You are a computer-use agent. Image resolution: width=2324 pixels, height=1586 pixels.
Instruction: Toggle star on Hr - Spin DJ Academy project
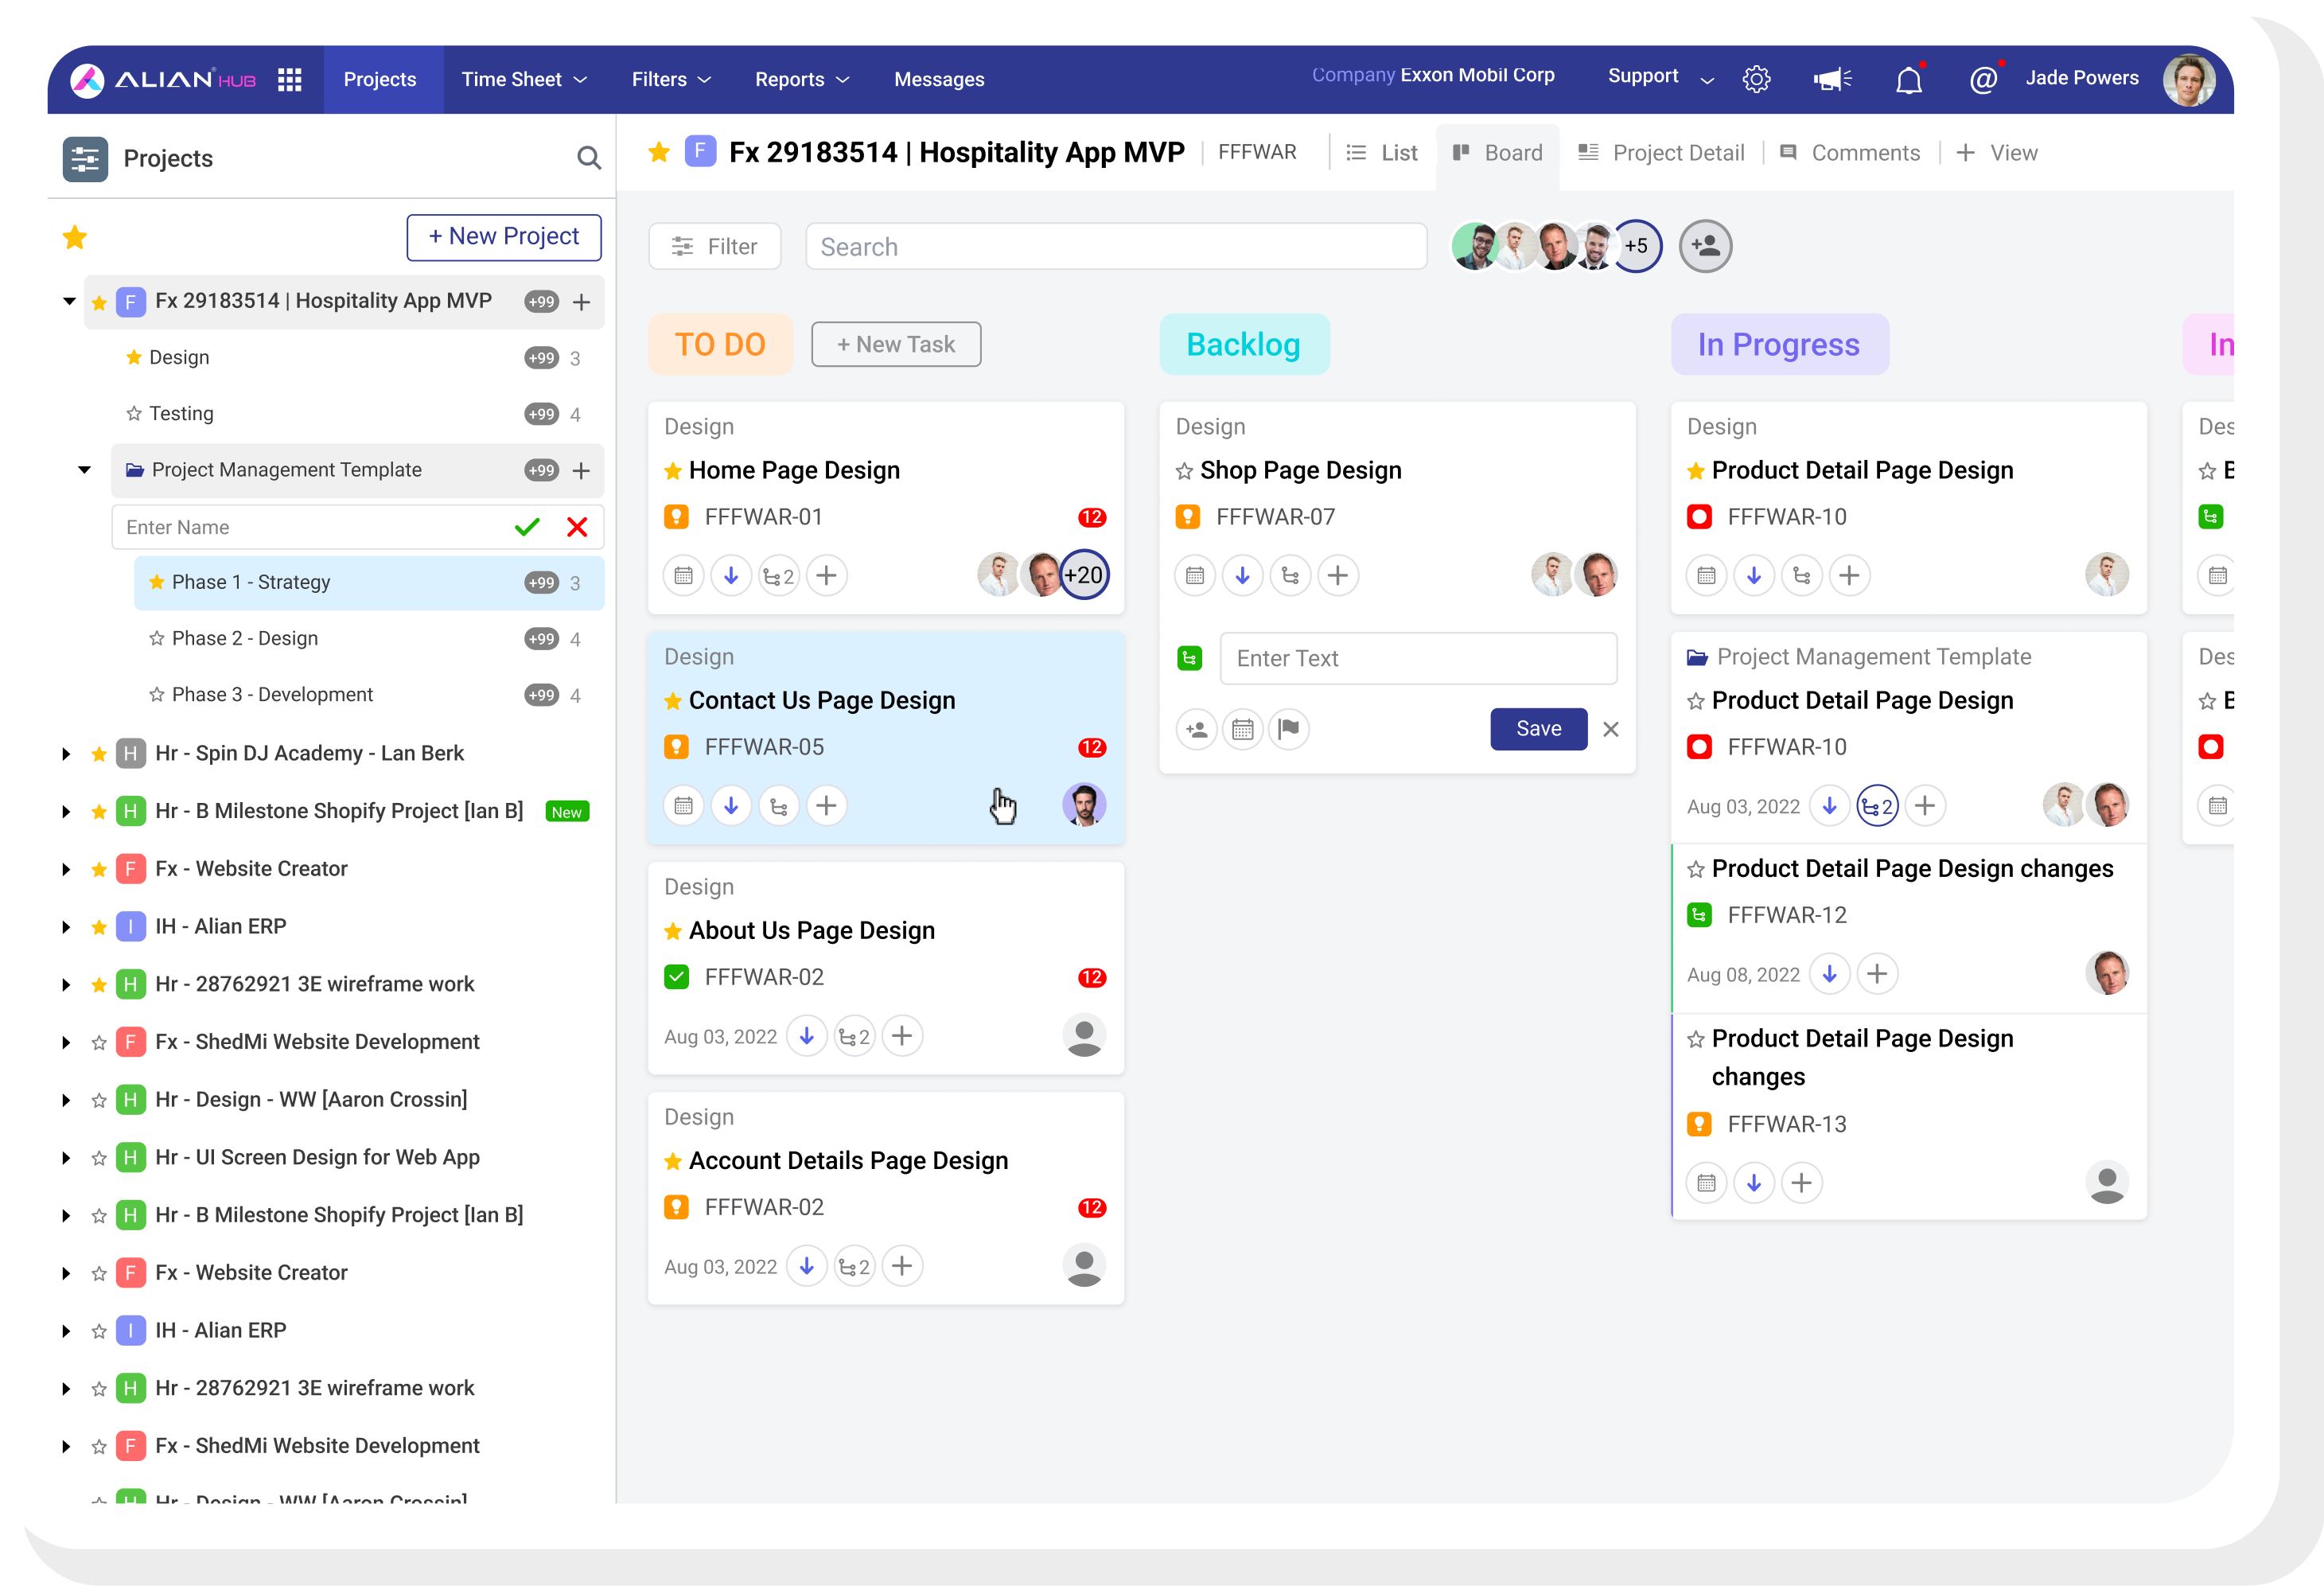click(x=99, y=753)
